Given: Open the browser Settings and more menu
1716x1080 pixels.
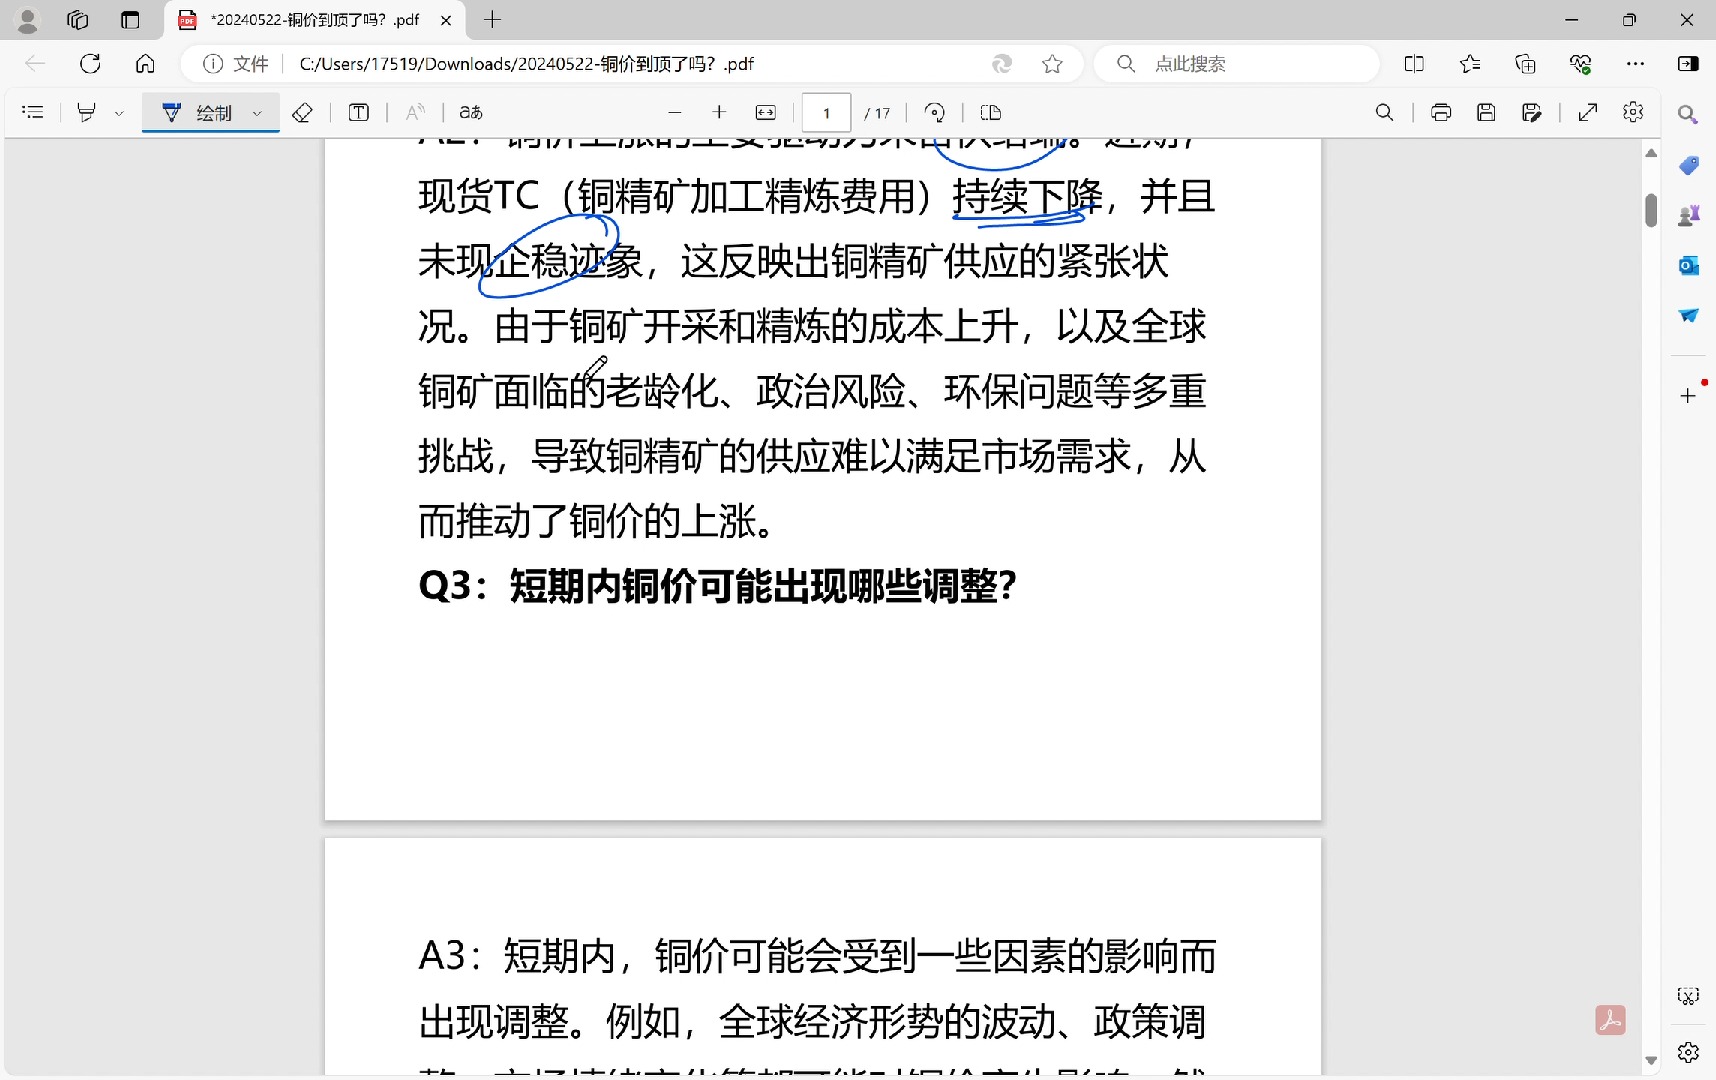Looking at the screenshot, I should pos(1635,64).
